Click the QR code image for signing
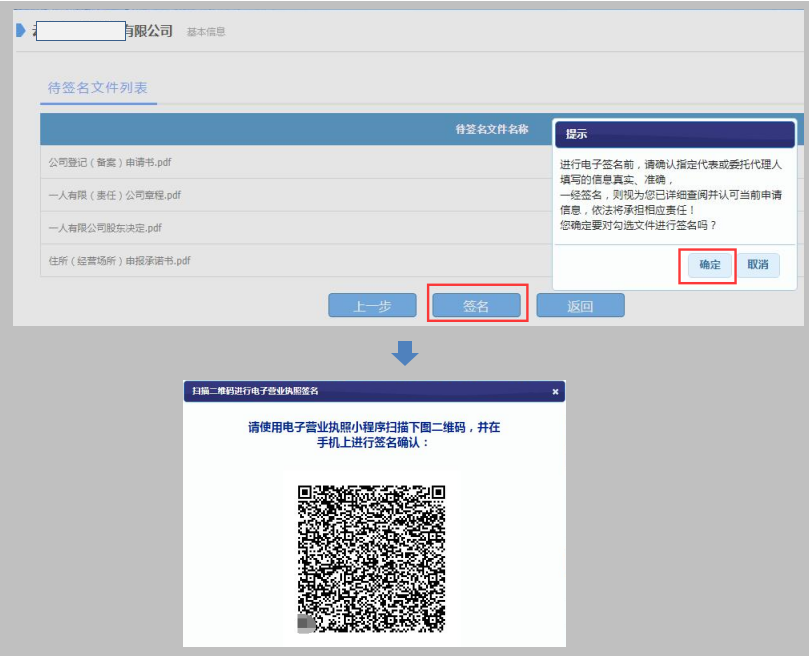Screen dimensions: 809x656 [371, 558]
